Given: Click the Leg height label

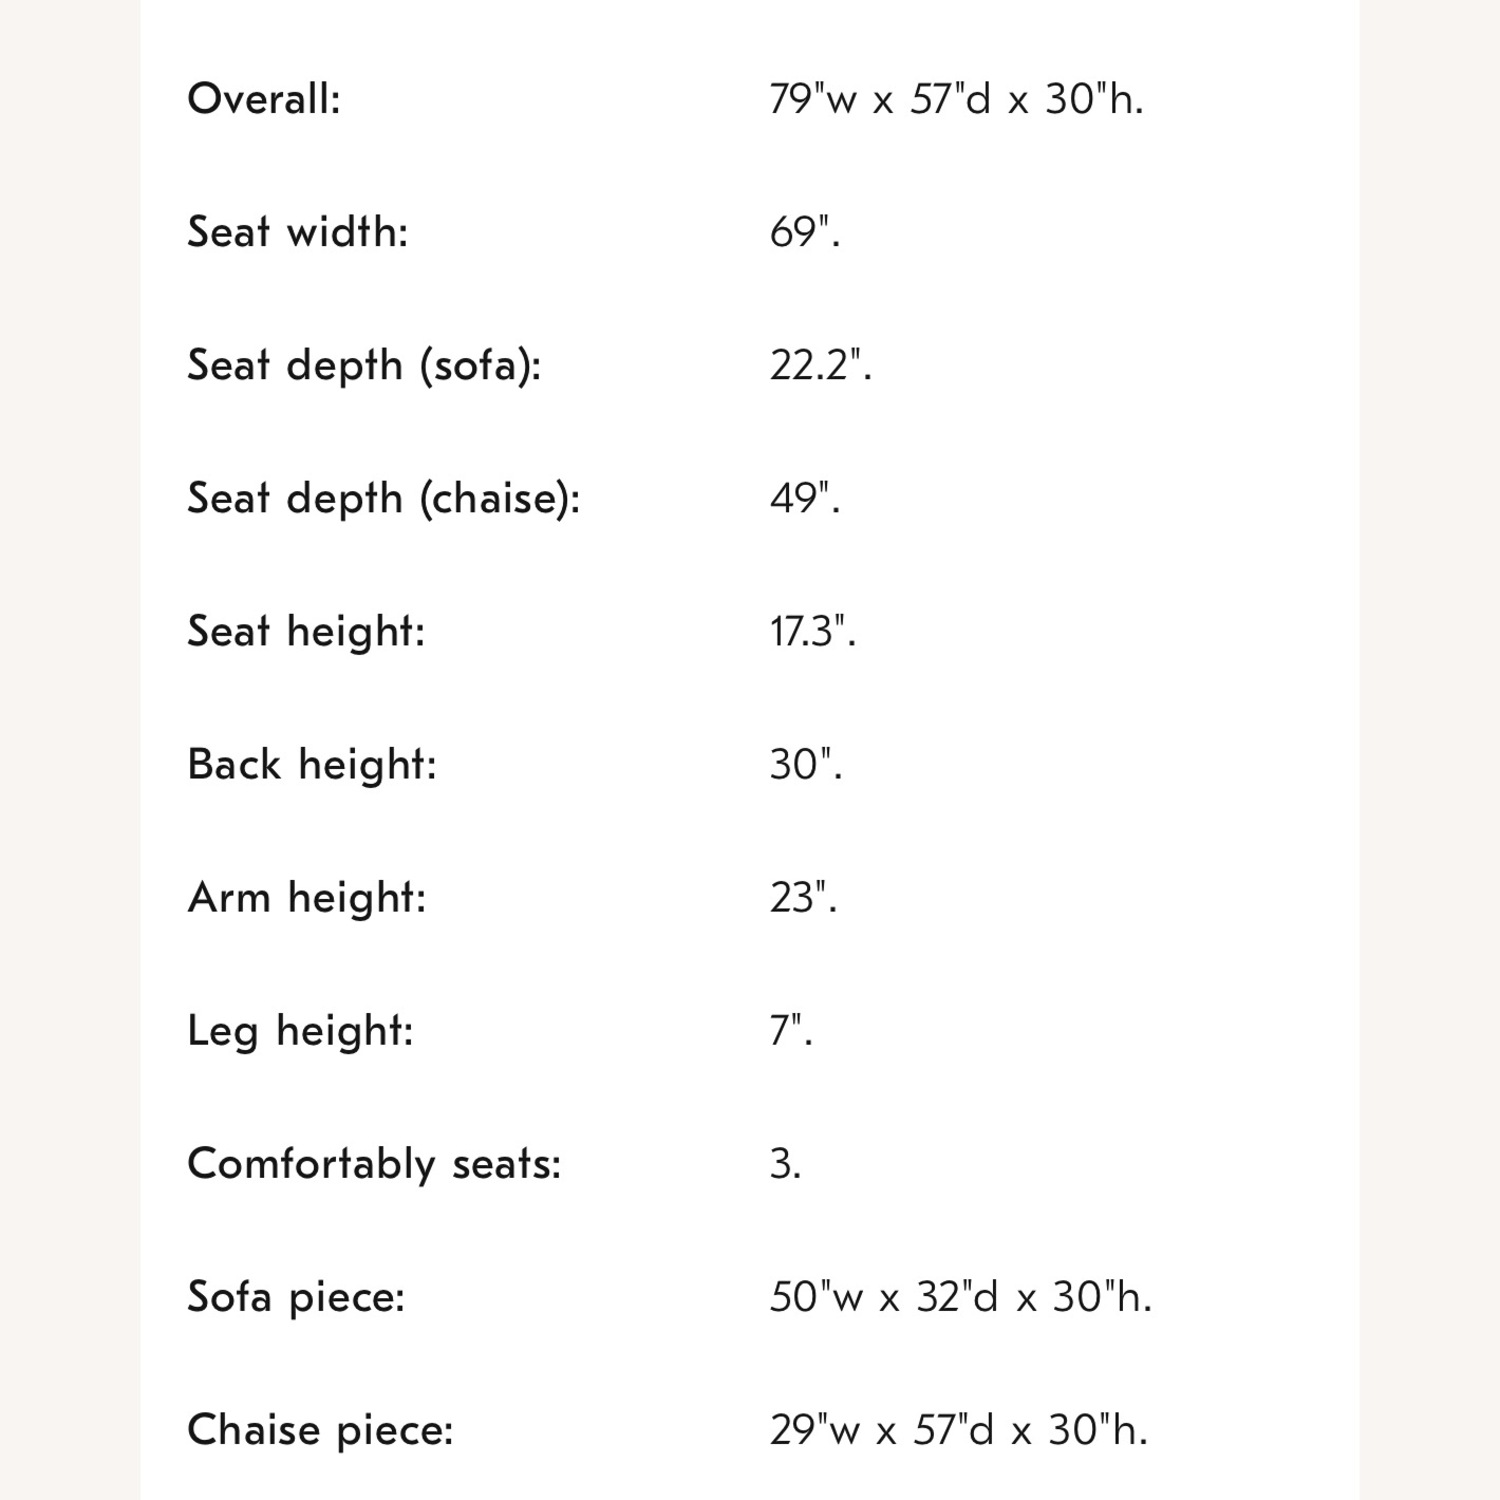Looking at the screenshot, I should click(x=300, y=1031).
